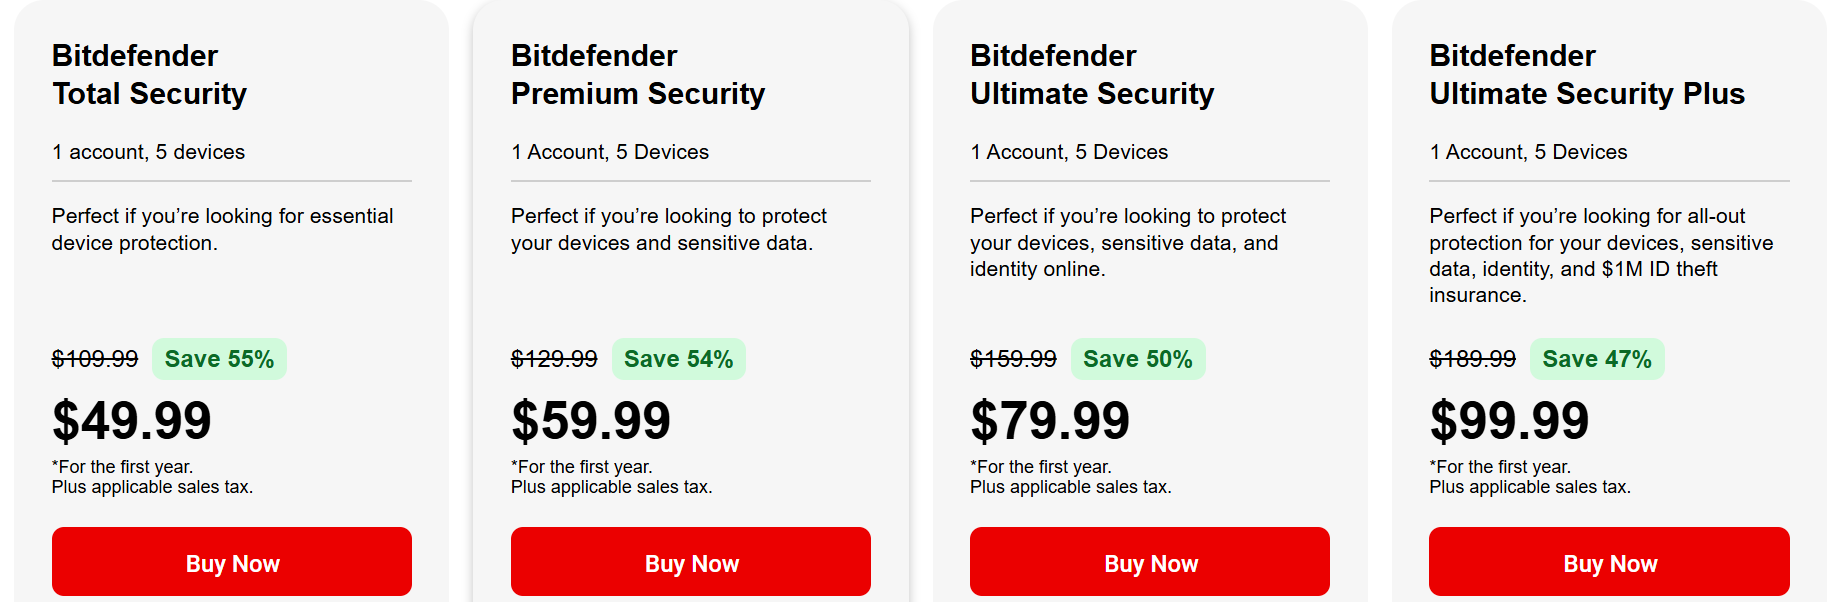Click the Save 55% badge
Image resolution: width=1843 pixels, height=602 pixels.
[219, 358]
